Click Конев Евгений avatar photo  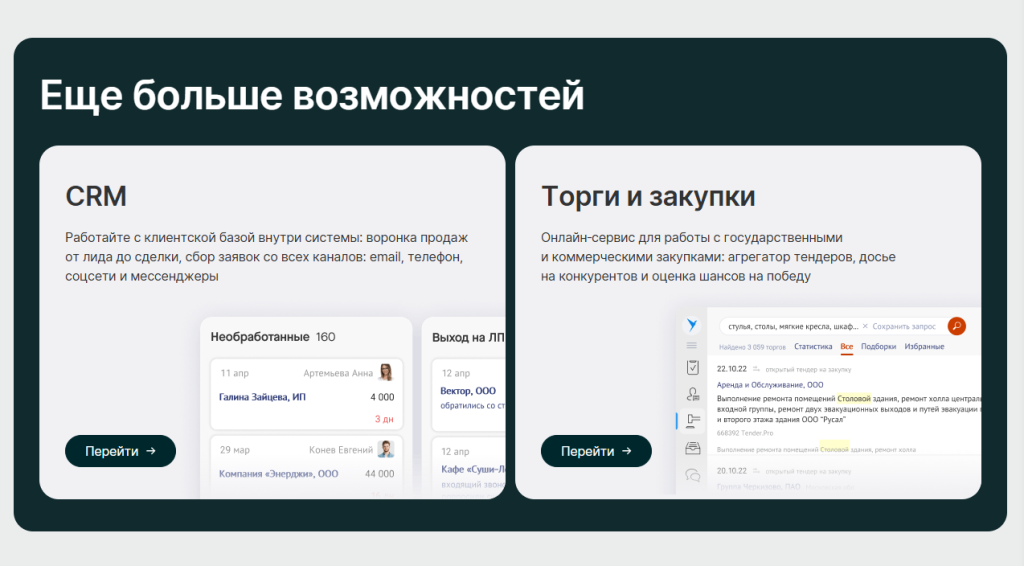tap(385, 449)
